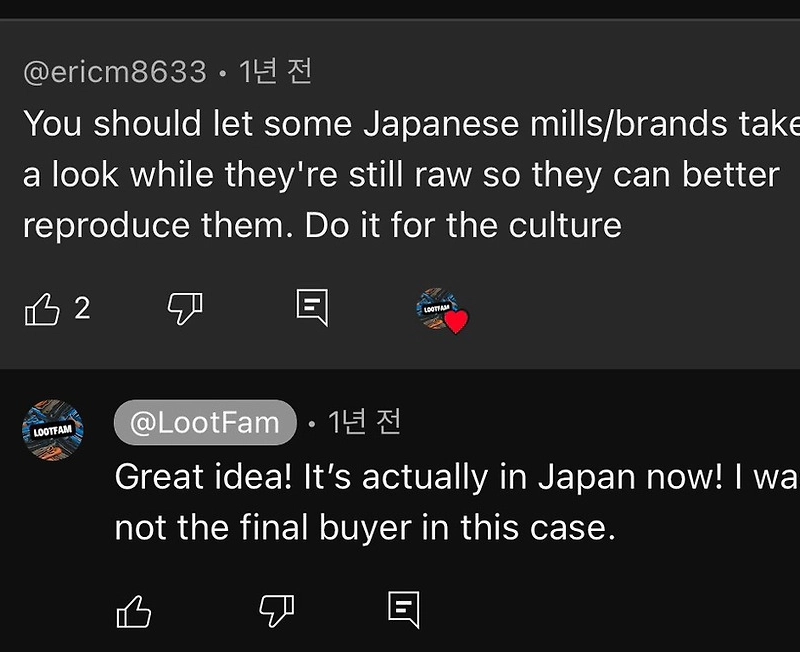Open the @ericm8633 user profile
Viewport: 800px width, 652px height.
pyautogui.click(x=115, y=72)
